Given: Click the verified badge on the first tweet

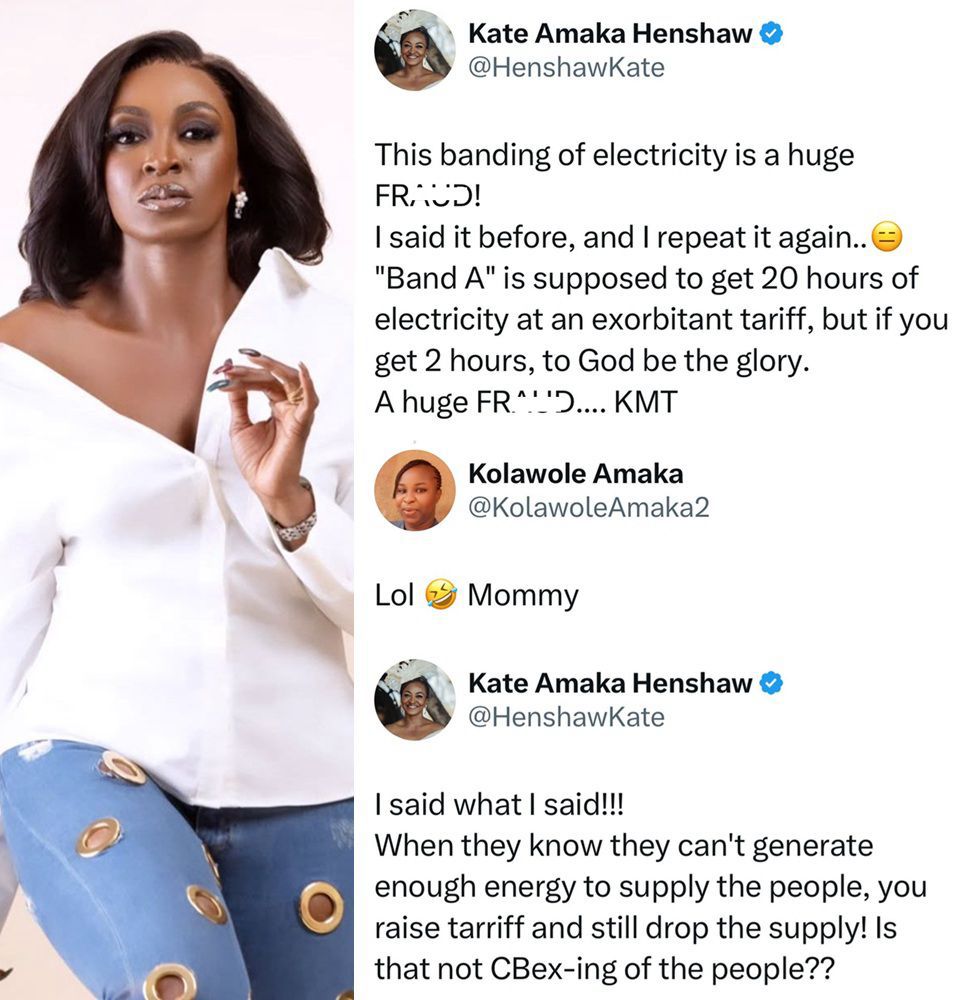Looking at the screenshot, I should (x=772, y=35).
